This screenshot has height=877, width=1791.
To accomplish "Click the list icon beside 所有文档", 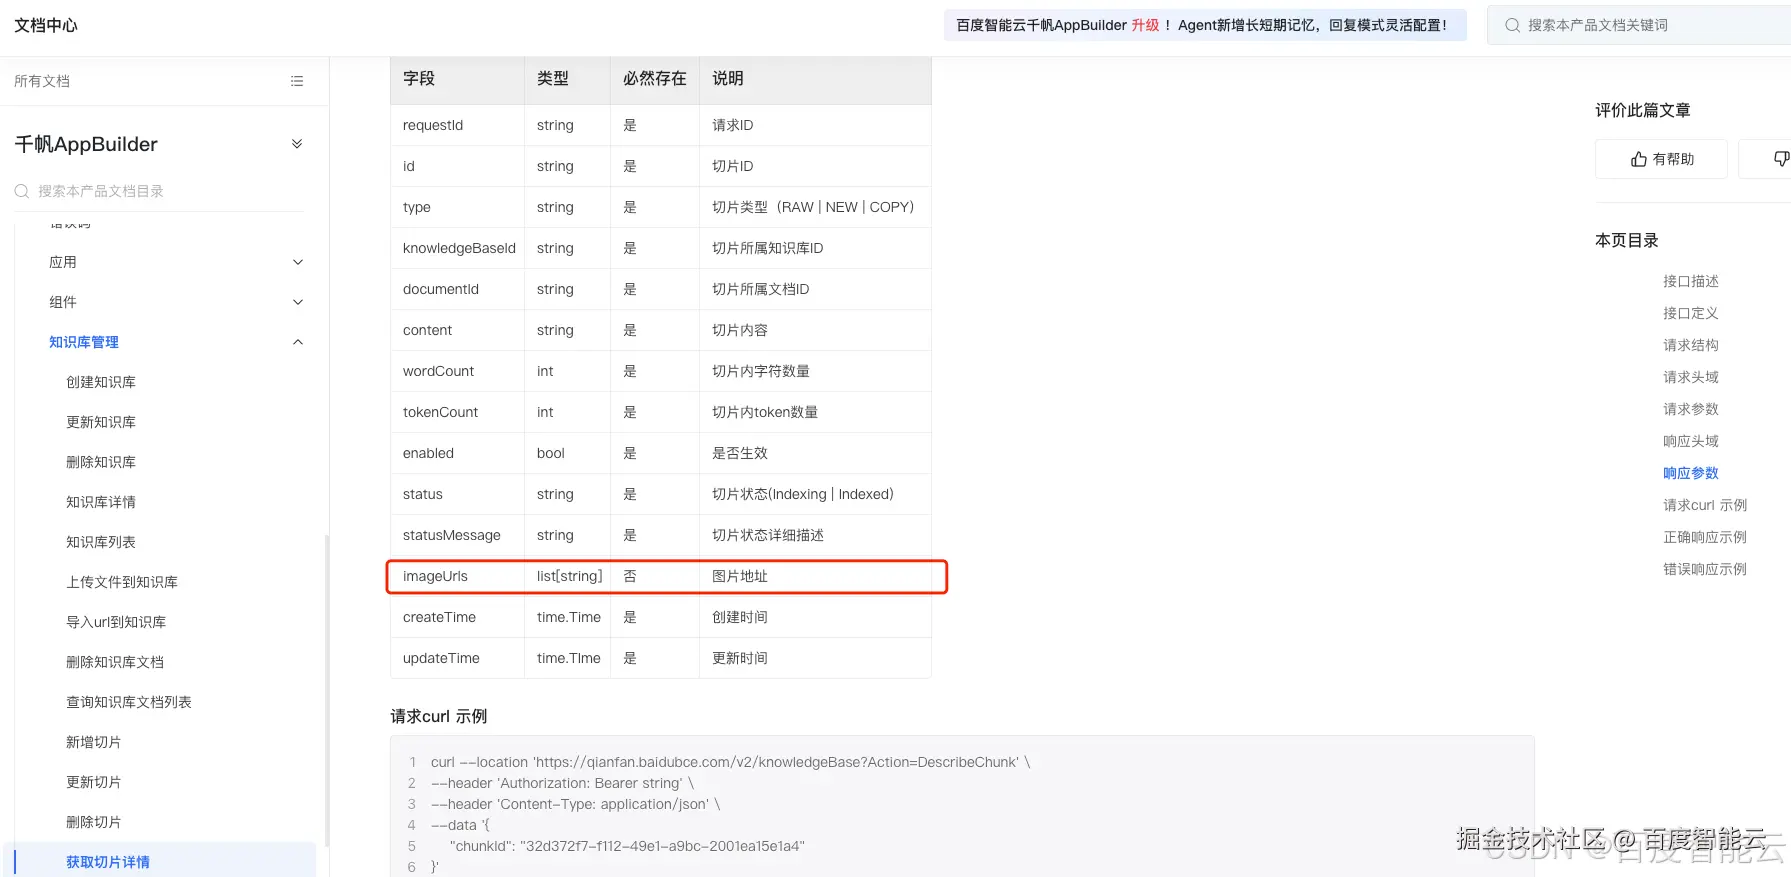I will pos(297,81).
